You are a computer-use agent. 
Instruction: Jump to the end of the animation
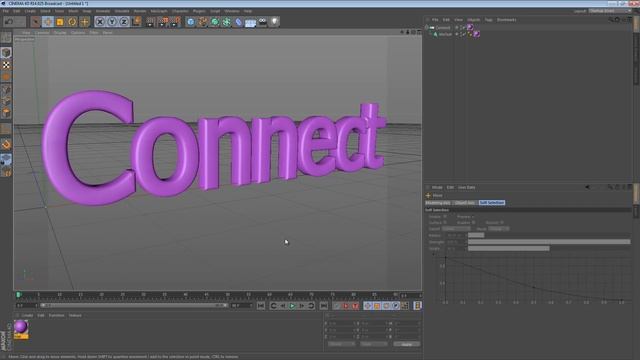coord(324,306)
